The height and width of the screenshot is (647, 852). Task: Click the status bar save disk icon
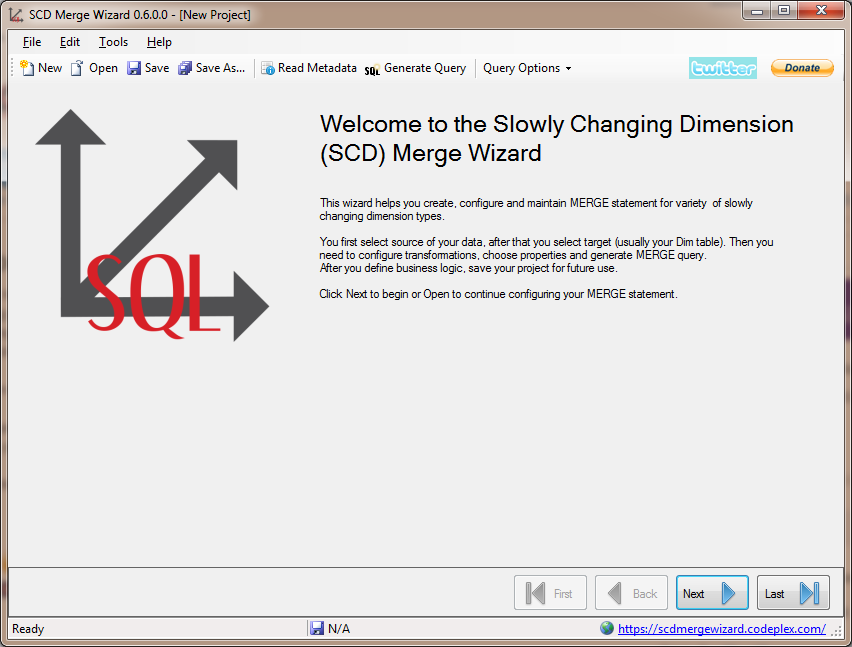tap(316, 629)
